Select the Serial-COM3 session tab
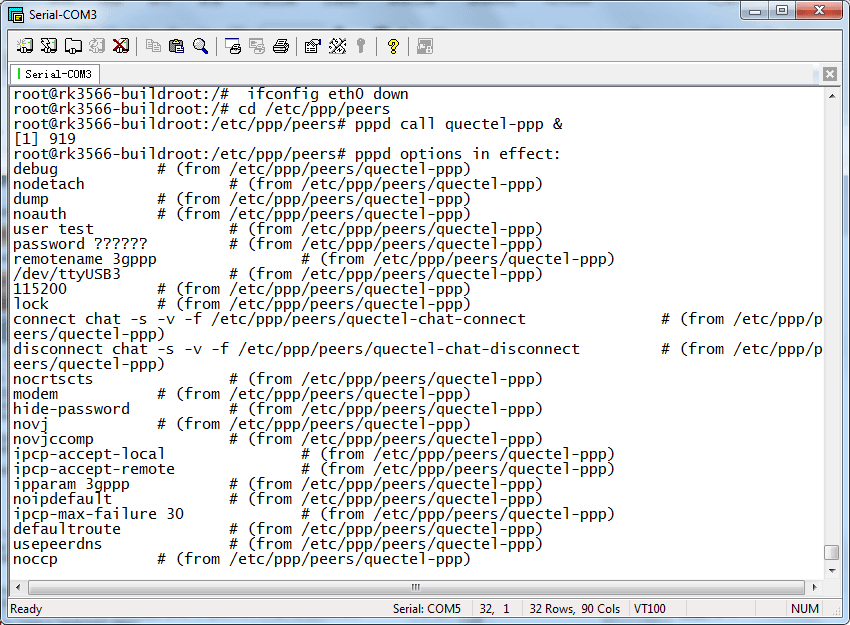This screenshot has width=850, height=625. [54, 73]
